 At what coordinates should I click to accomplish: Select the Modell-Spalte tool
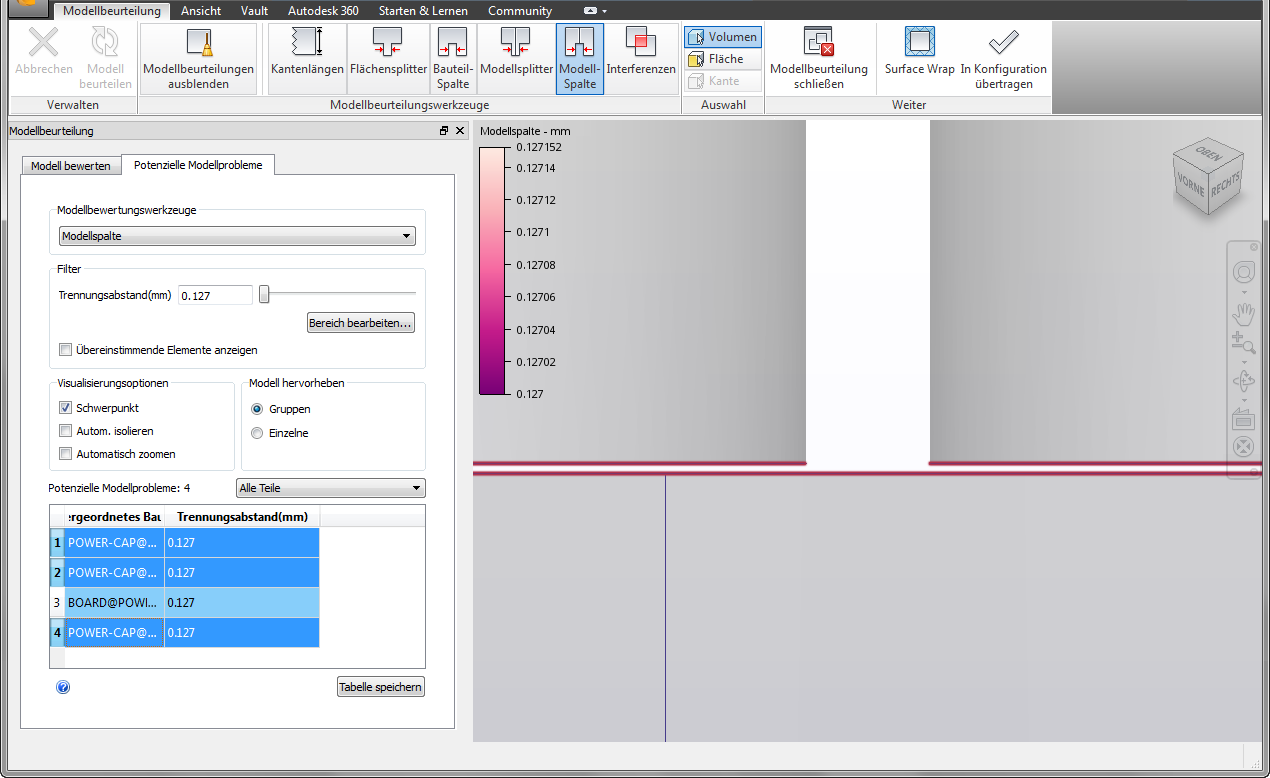580,58
